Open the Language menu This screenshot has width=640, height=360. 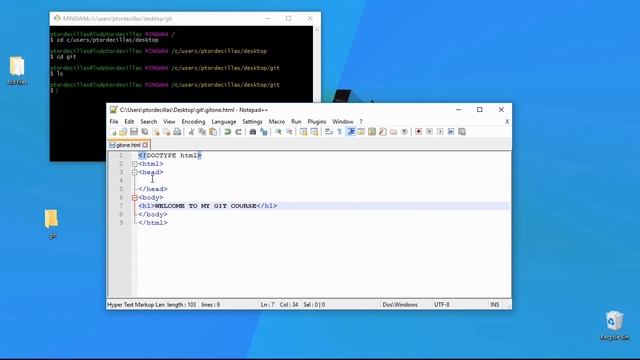[224, 122]
